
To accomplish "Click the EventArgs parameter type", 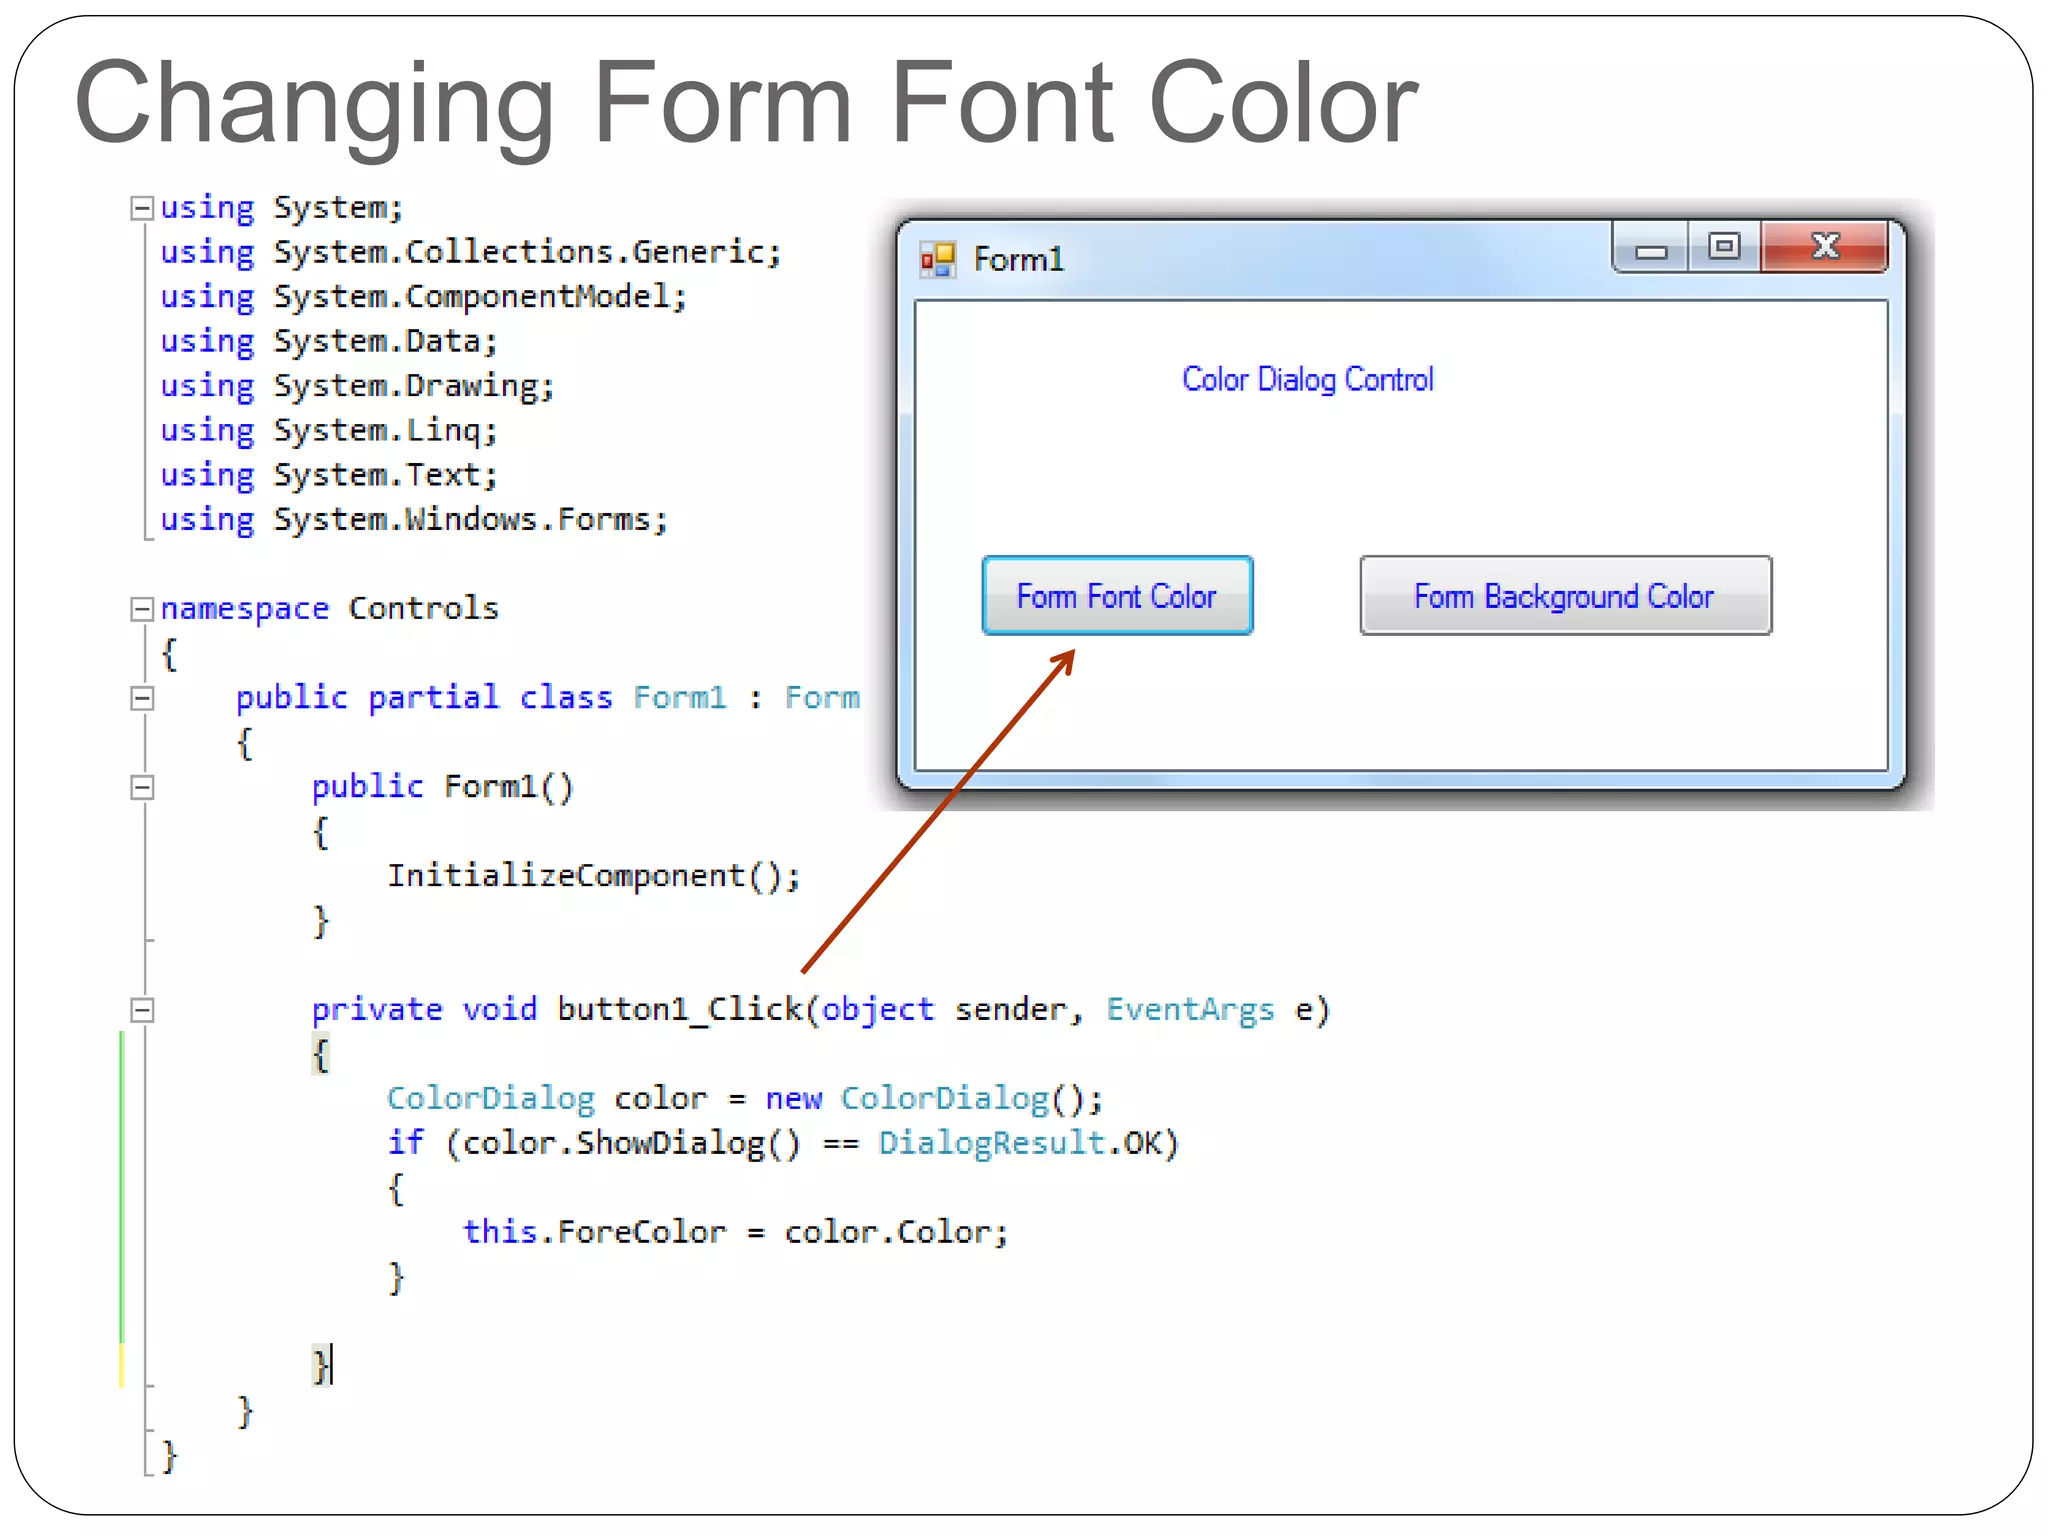I will 1190,1010.
